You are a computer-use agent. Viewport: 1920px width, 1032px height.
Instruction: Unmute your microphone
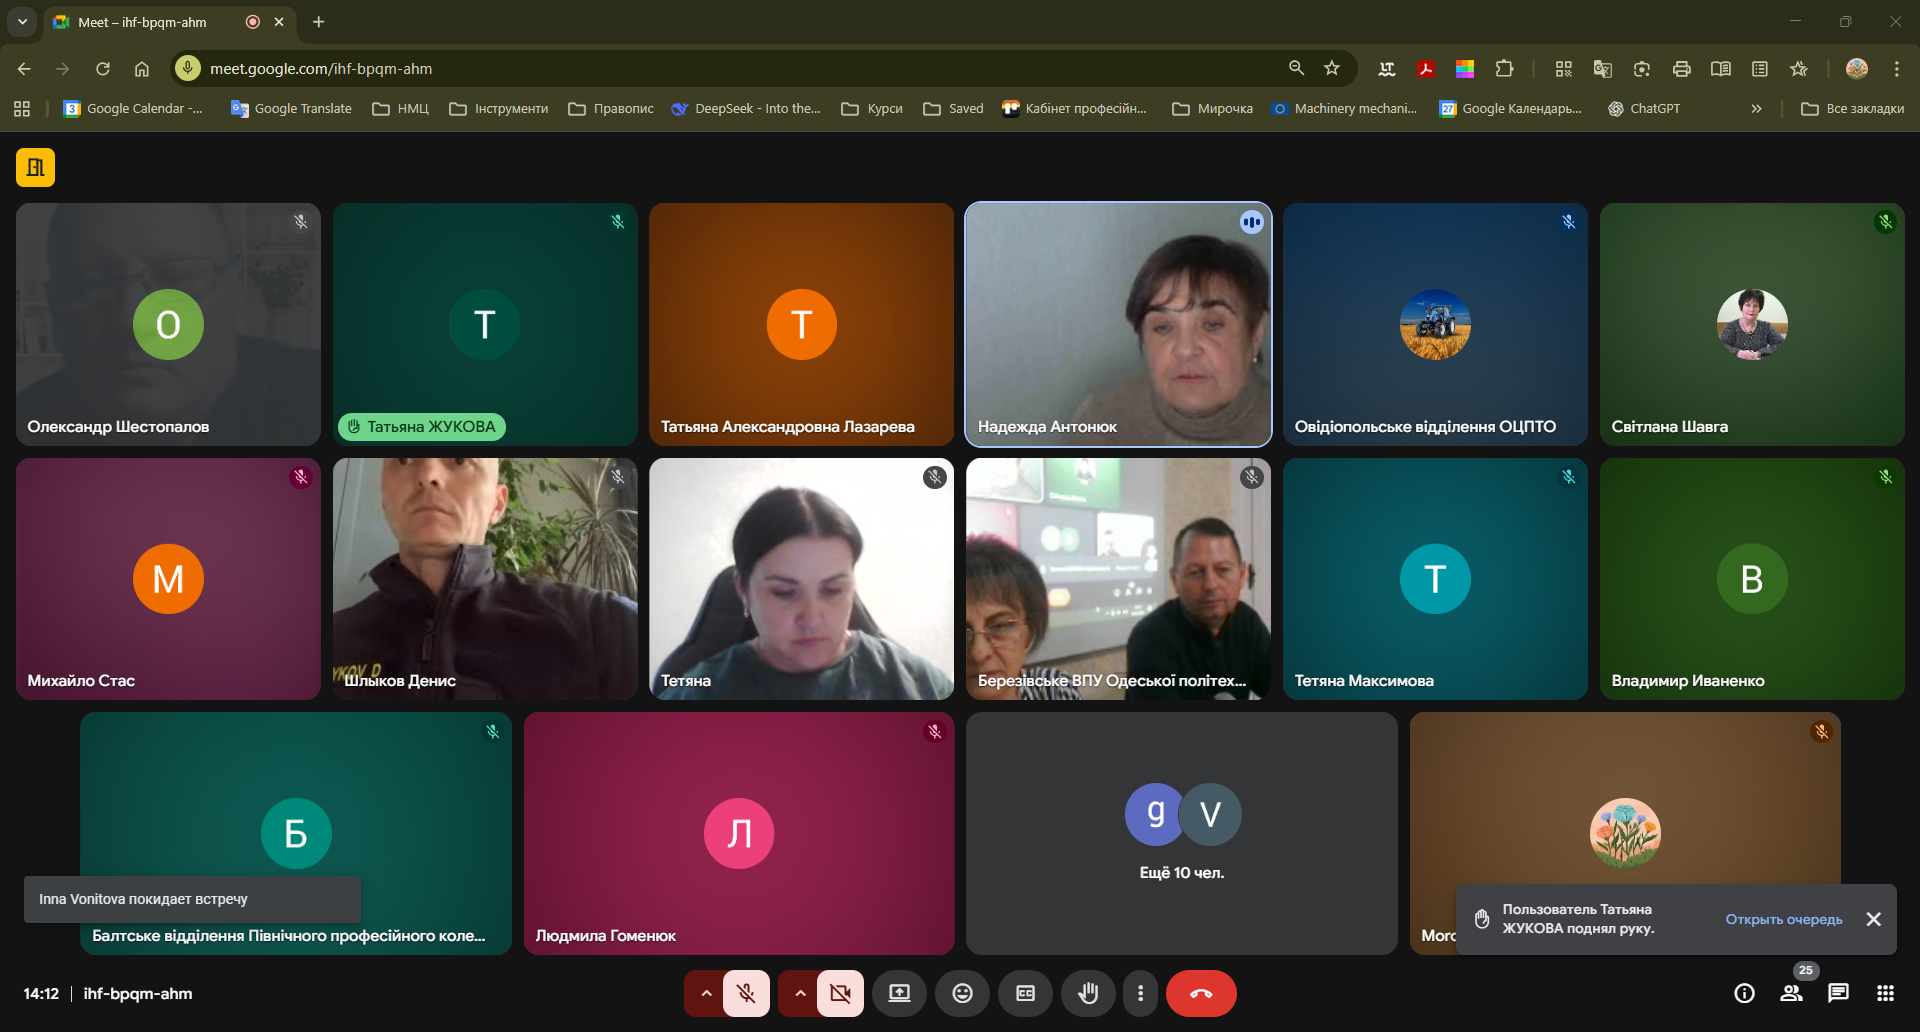(x=746, y=993)
